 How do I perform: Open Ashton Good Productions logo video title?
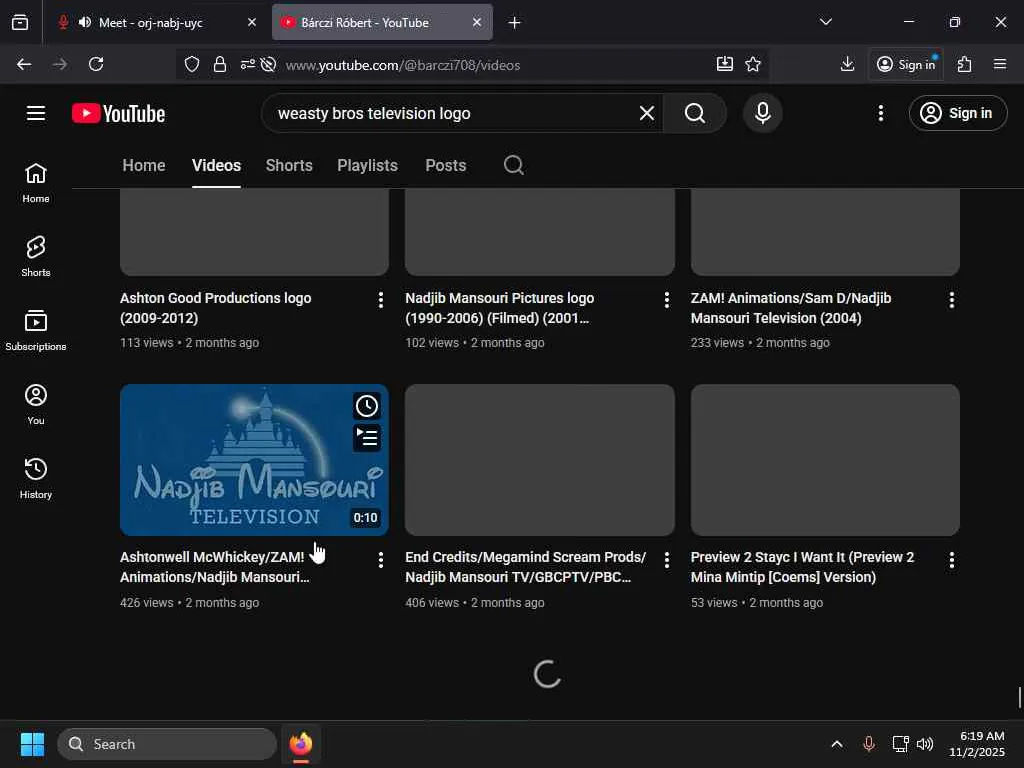pyautogui.click(x=216, y=308)
